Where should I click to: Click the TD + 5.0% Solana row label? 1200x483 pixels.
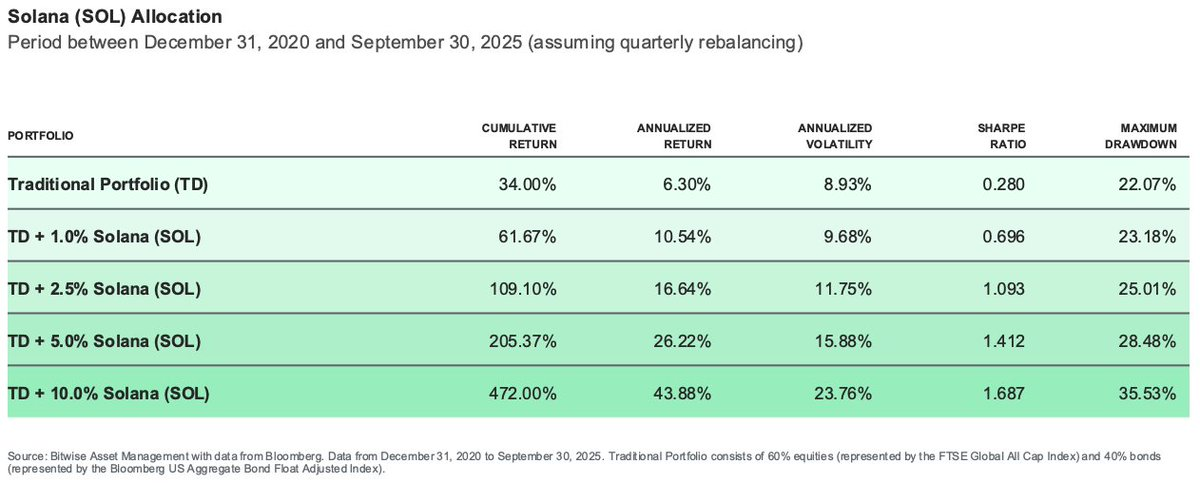coord(104,341)
